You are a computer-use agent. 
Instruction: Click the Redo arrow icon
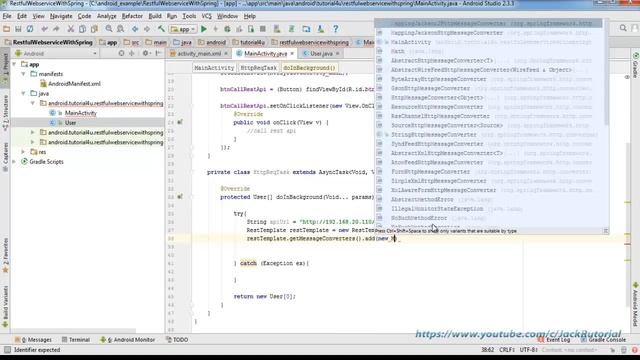(x=56, y=29)
